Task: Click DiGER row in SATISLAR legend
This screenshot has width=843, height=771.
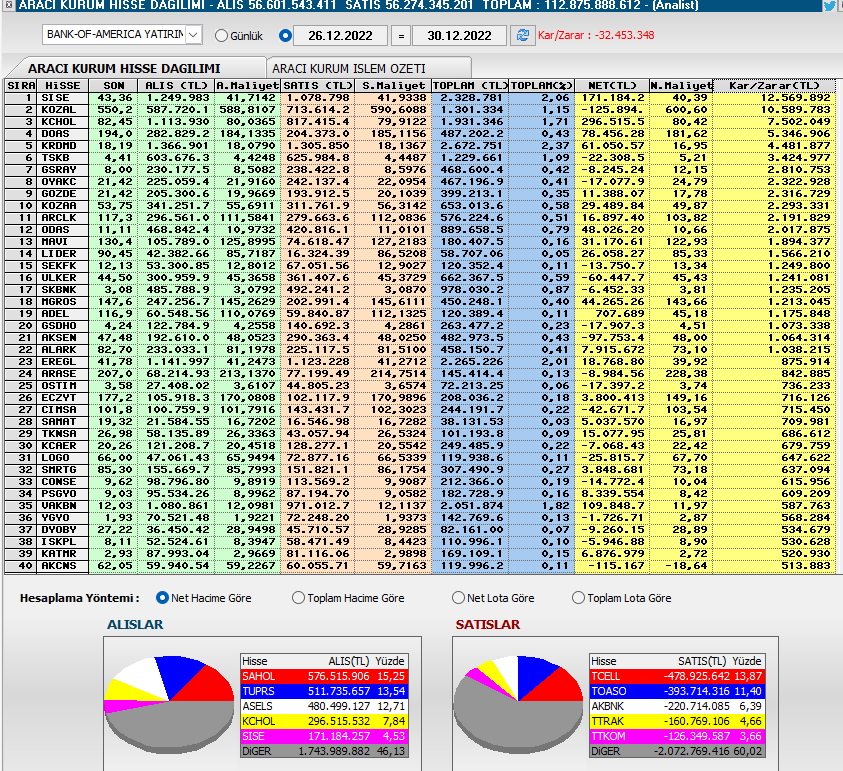Action: [x=677, y=751]
